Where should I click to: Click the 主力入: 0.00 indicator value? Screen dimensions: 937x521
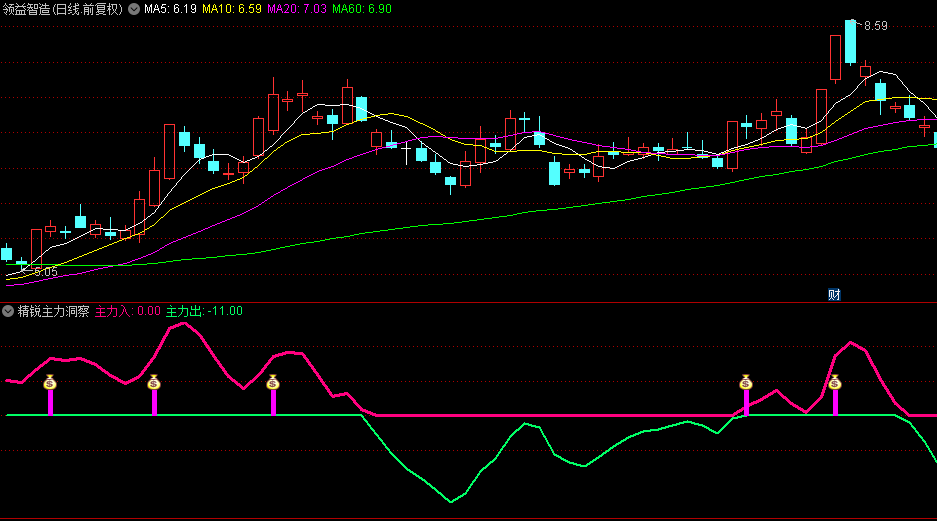(128, 311)
